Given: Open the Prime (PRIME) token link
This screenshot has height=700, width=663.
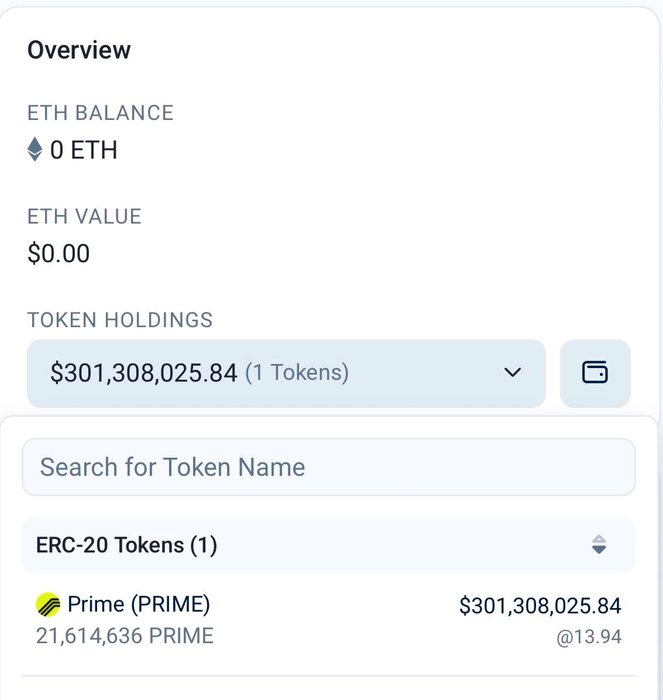Looking at the screenshot, I should click(x=139, y=605).
